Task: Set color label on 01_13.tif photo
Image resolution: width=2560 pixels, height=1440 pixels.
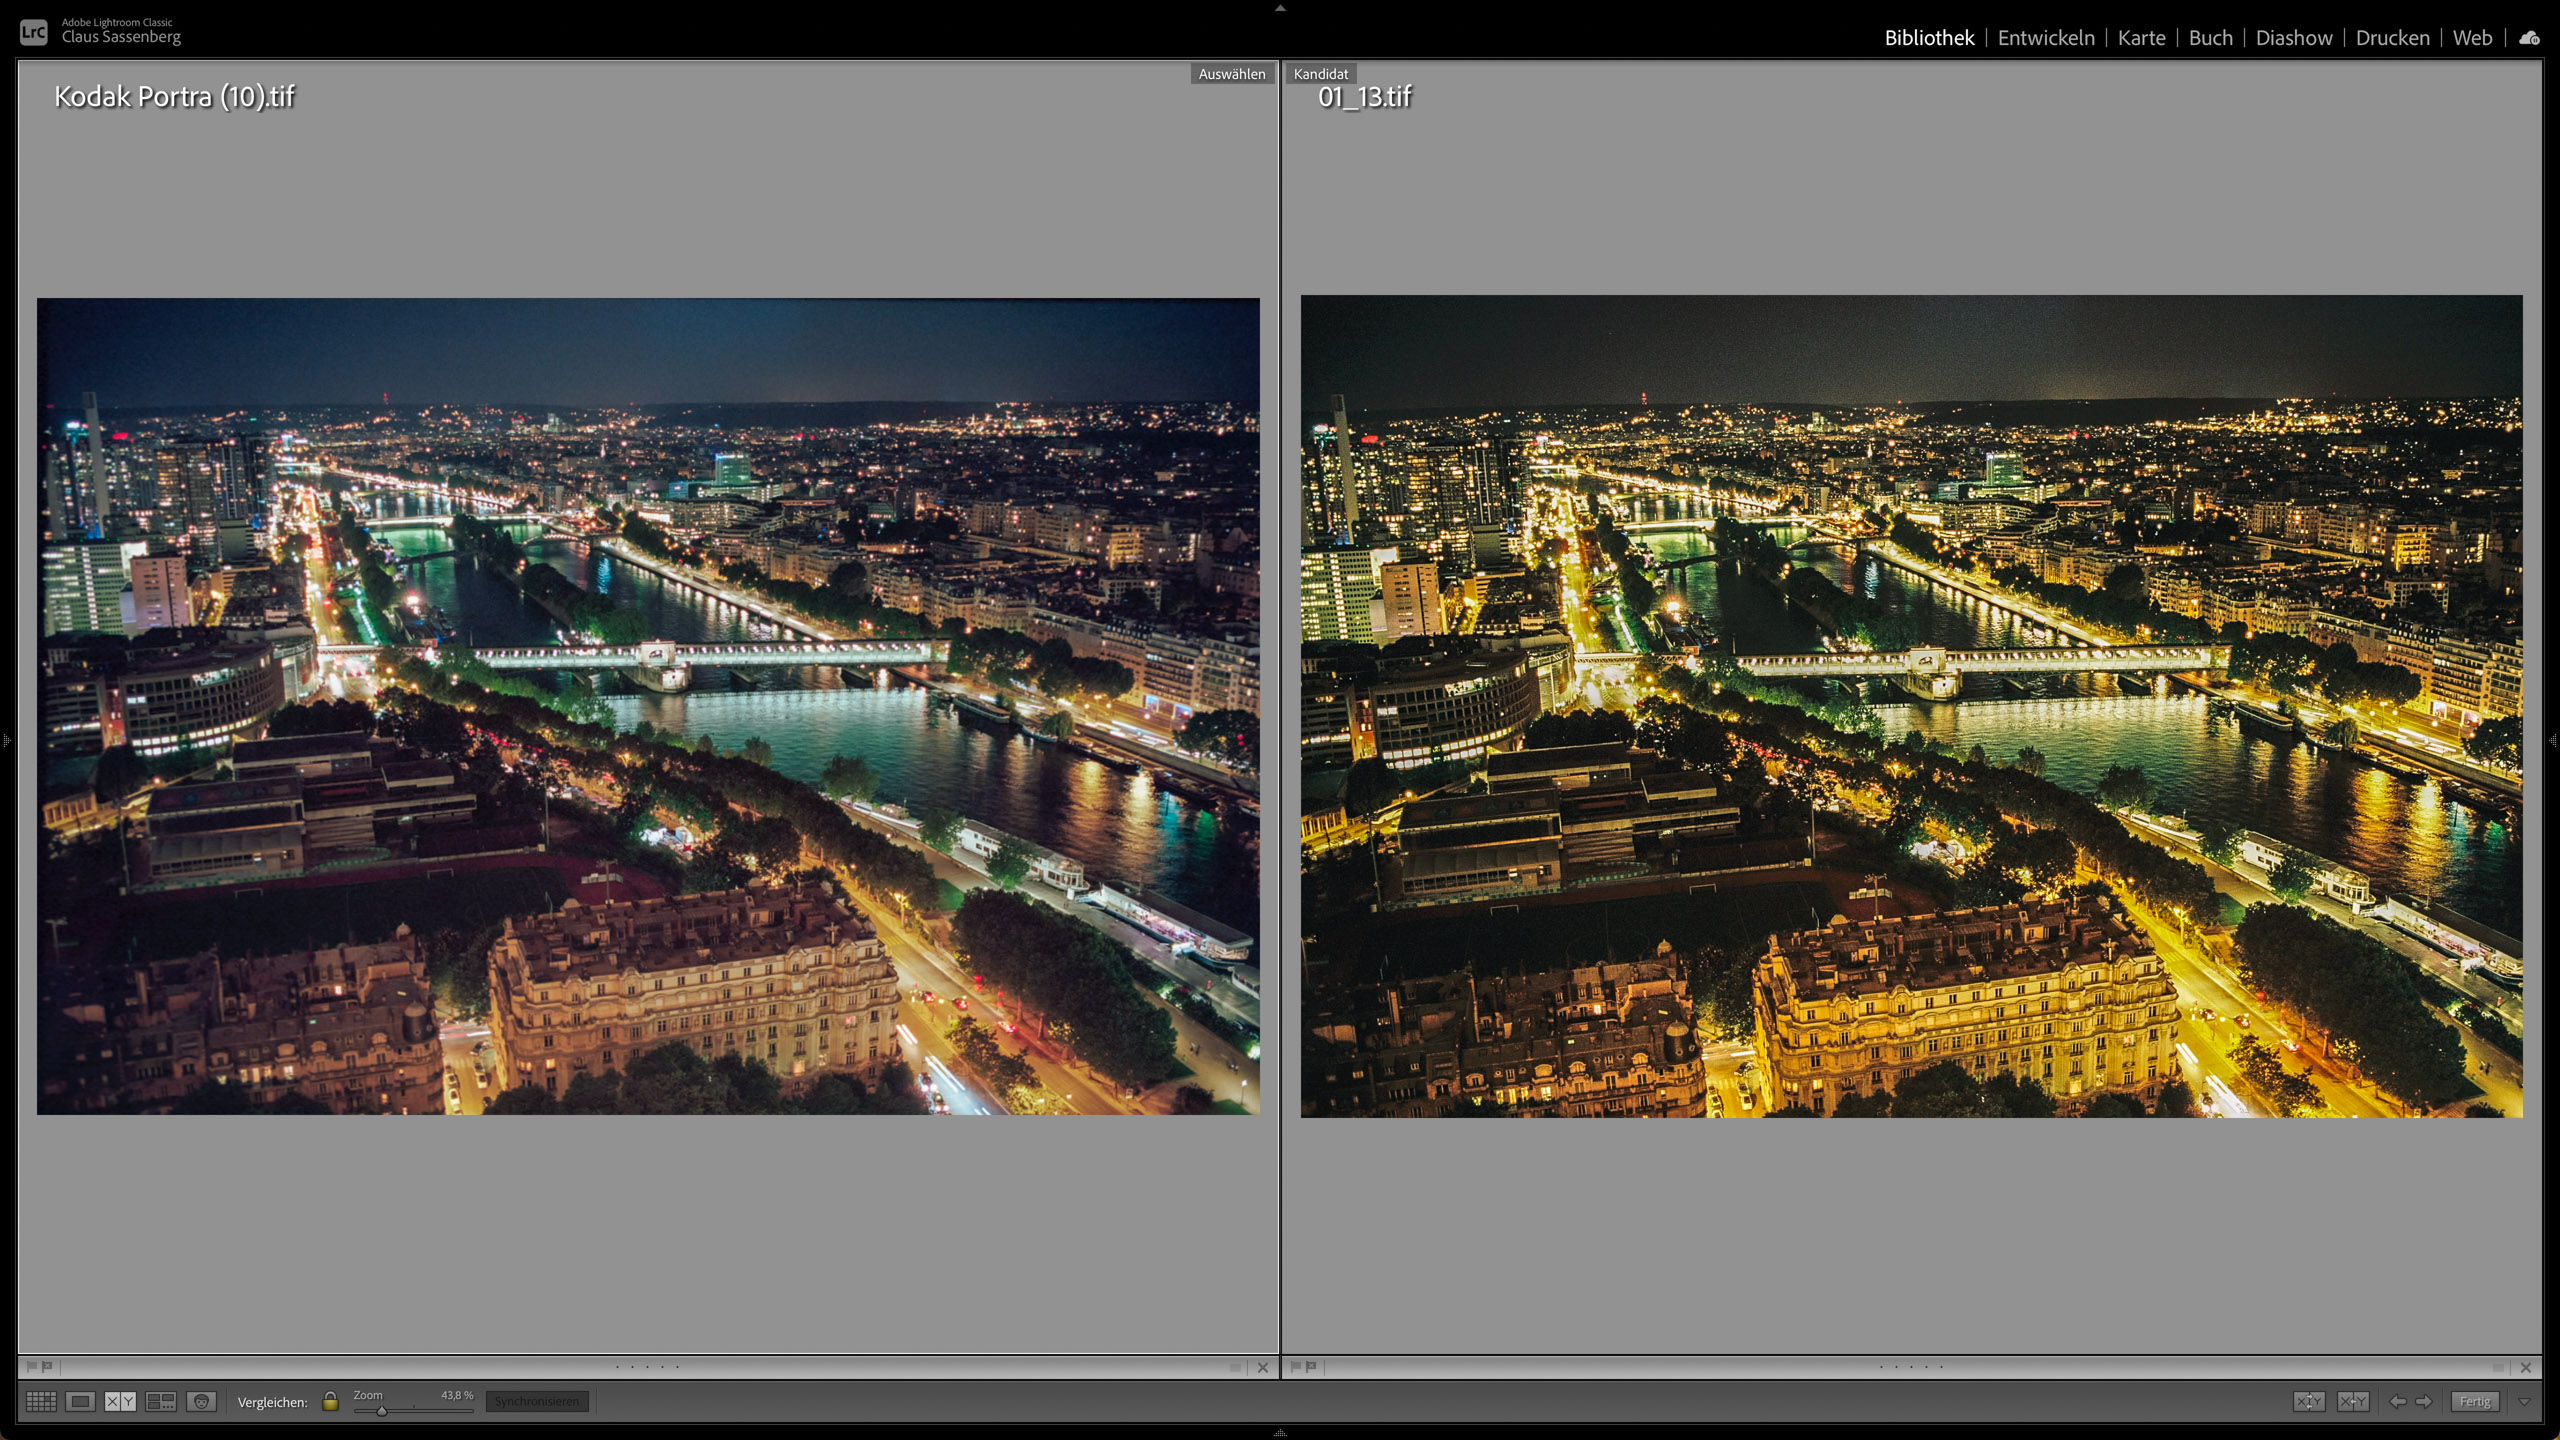Action: 2498,1367
